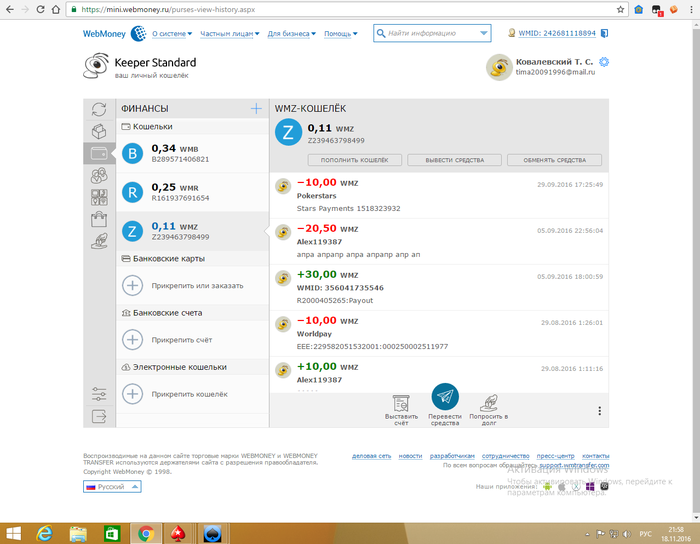
Task: Click the Выставить счёт invoice icon
Action: point(401,403)
